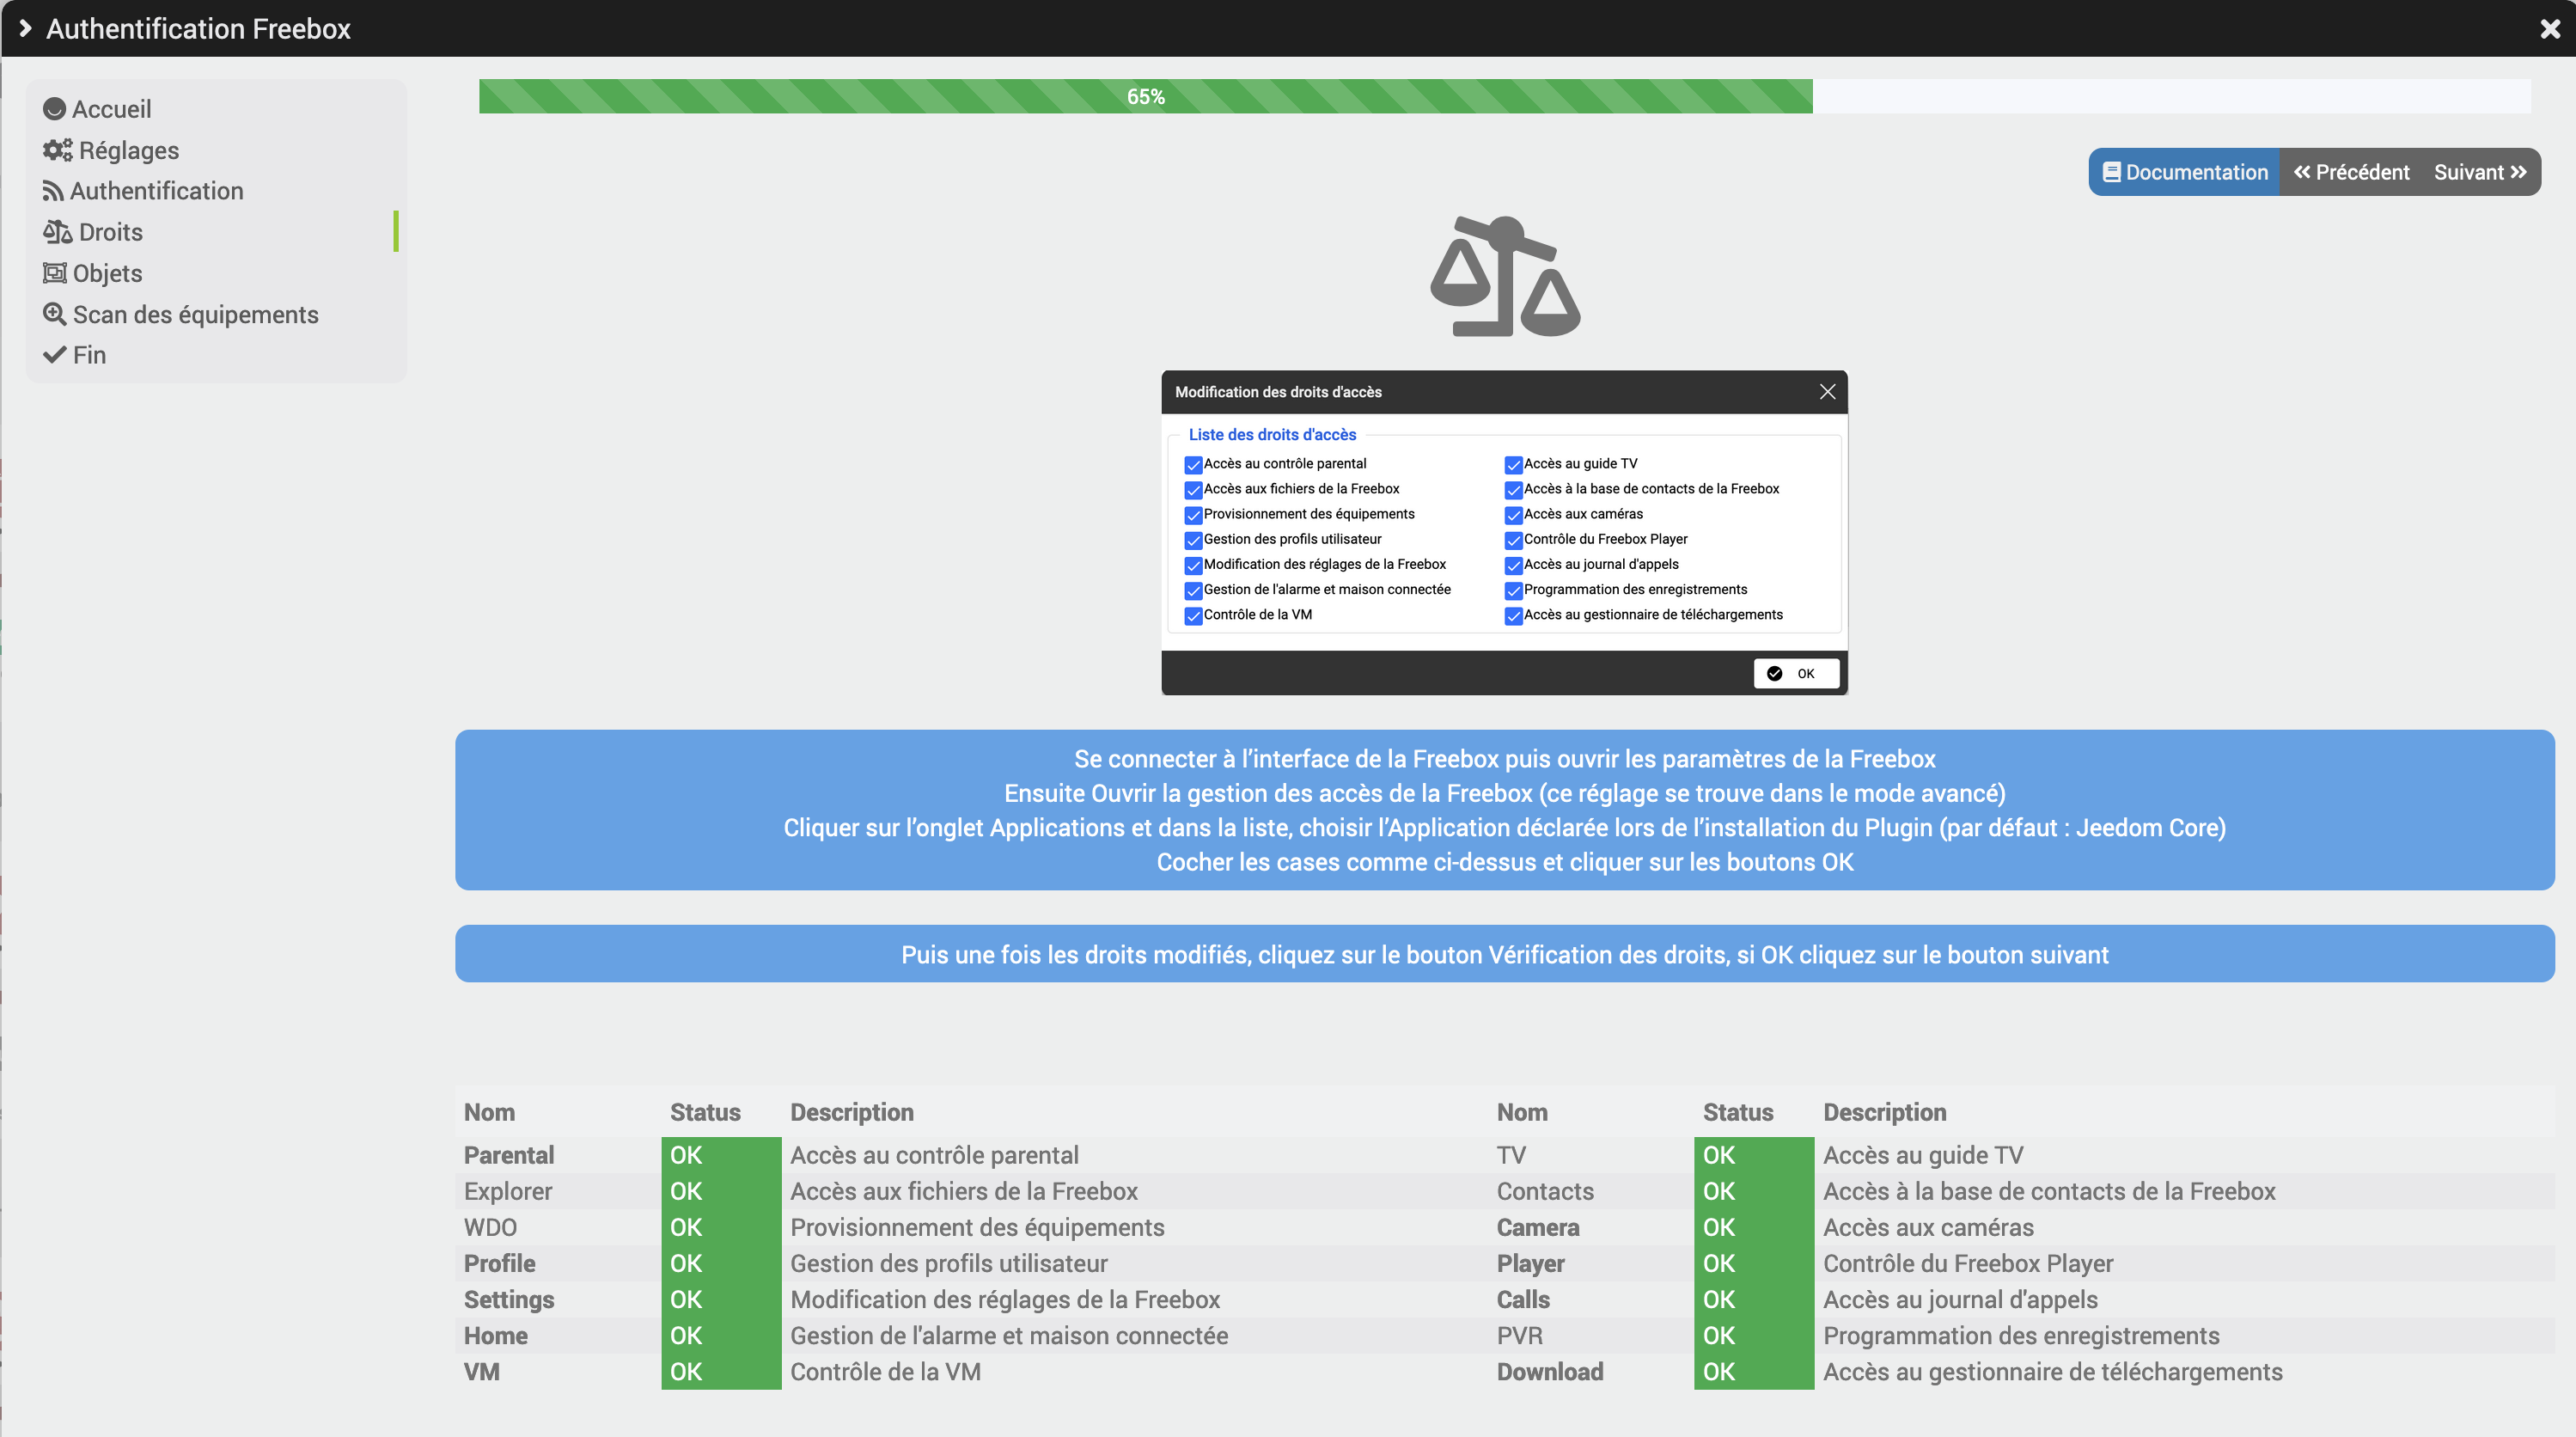Click the Calls row name

coord(1523,1299)
